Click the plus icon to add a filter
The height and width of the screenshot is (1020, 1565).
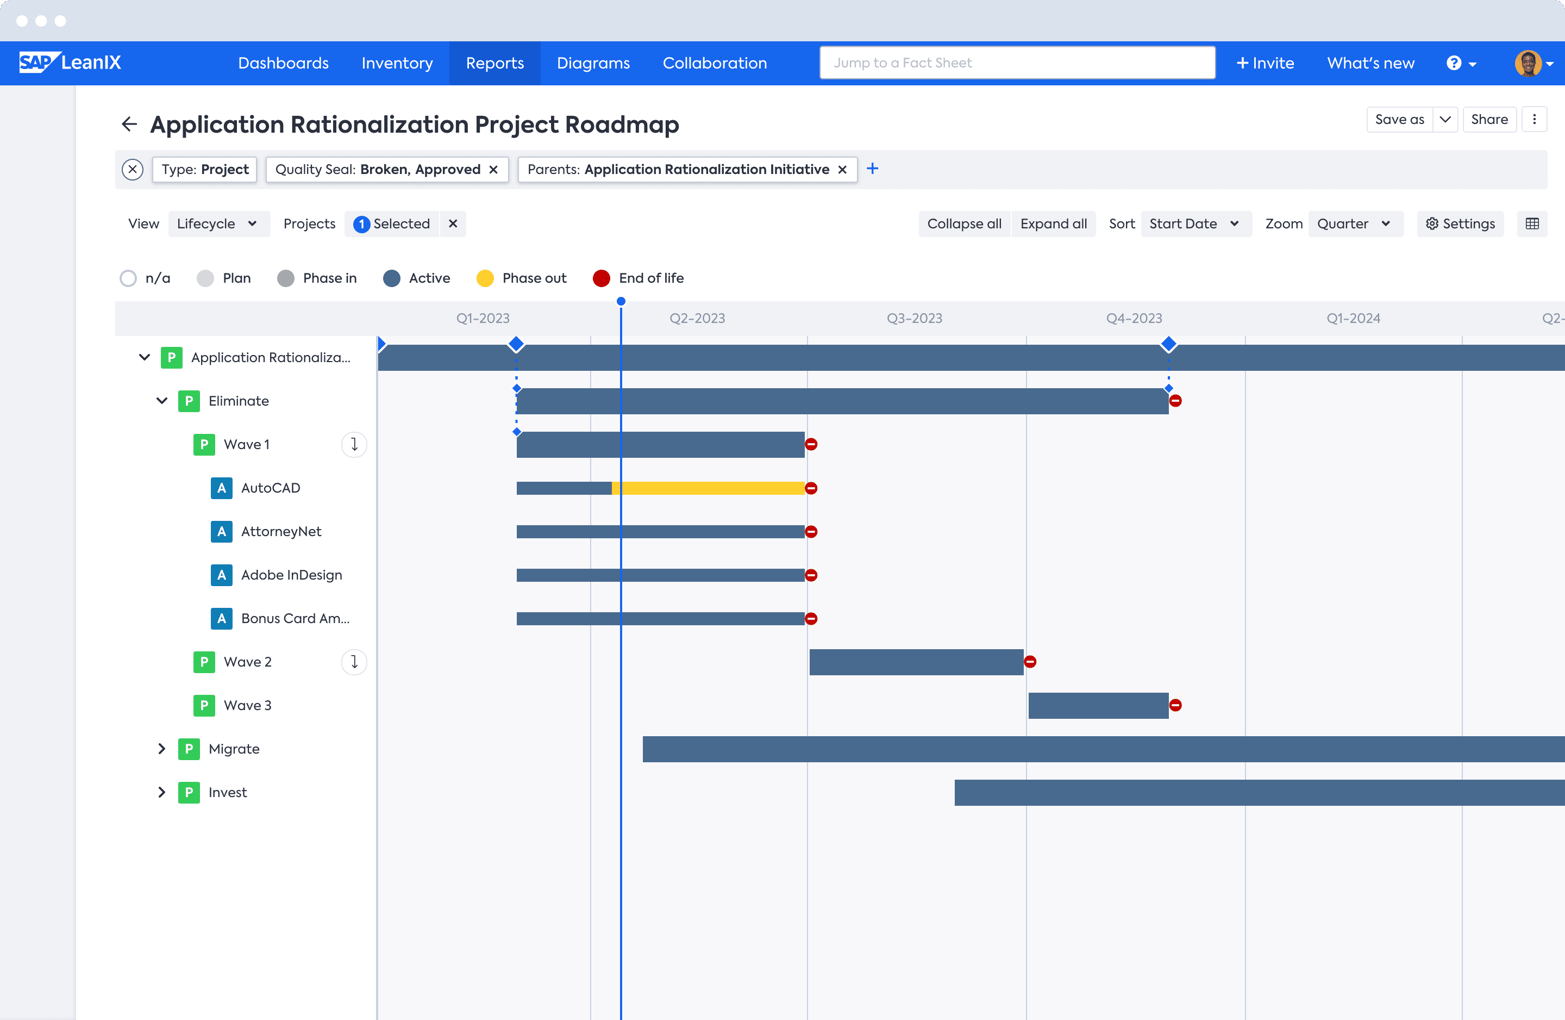pos(872,169)
